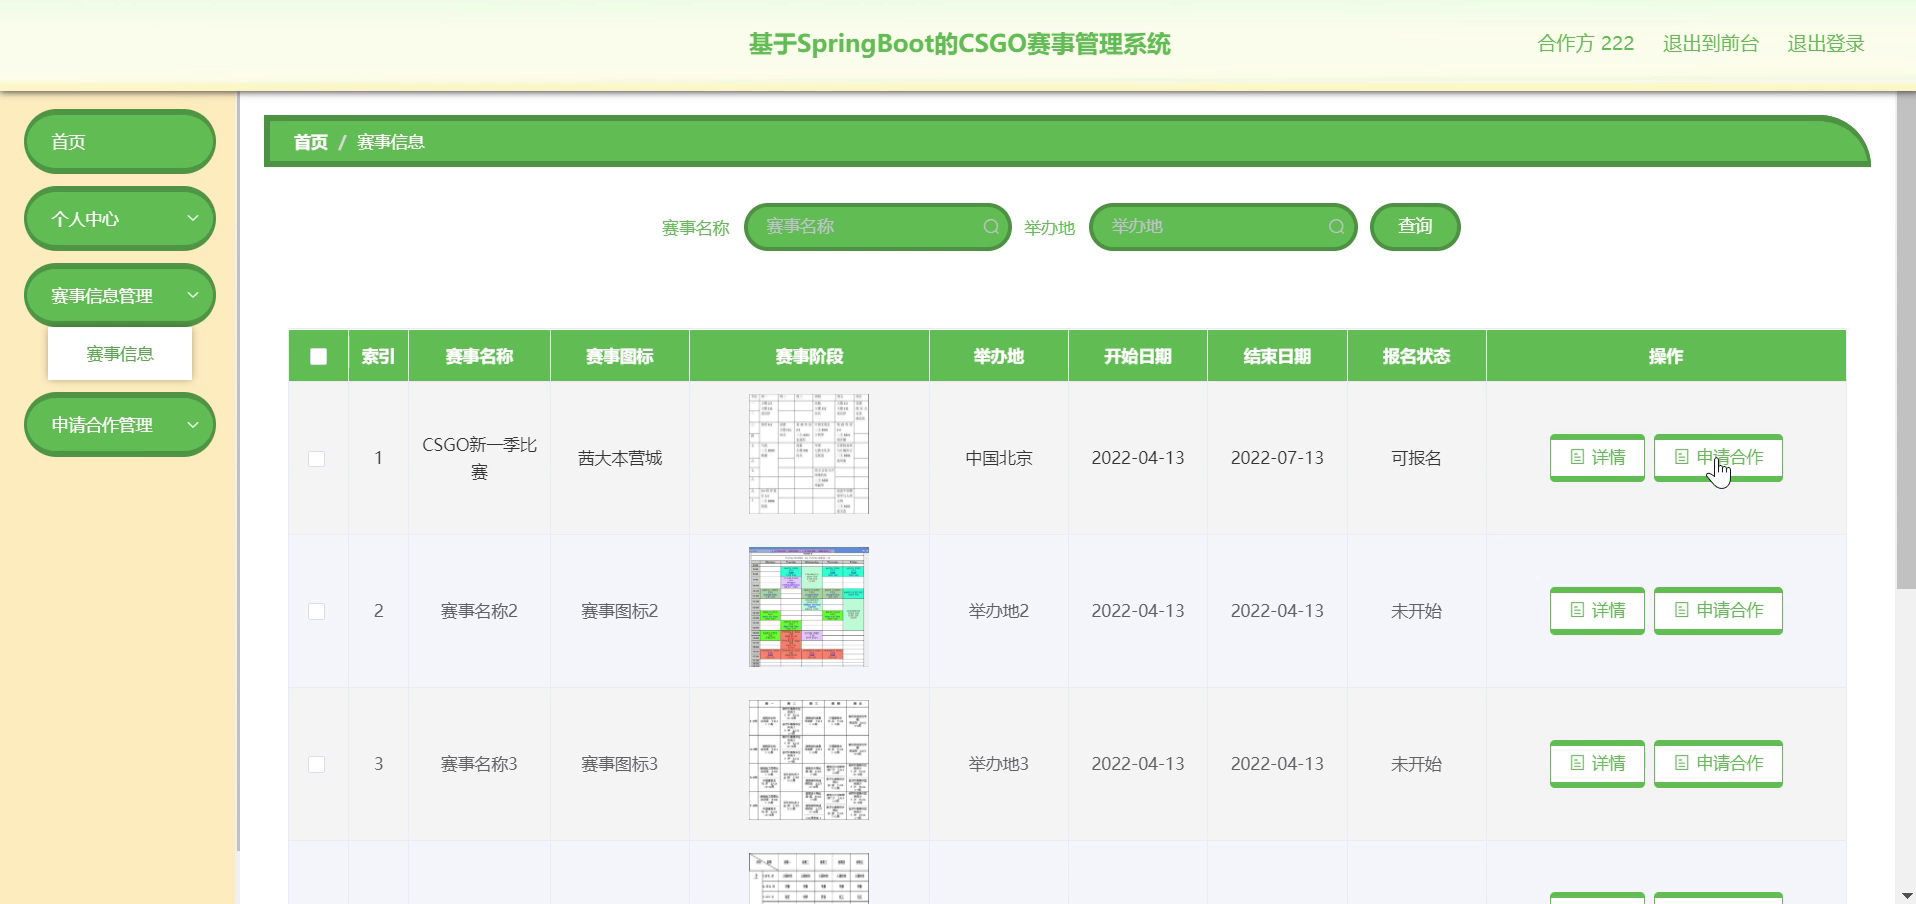Click the system title 基于SpringBoot的CSGO赛事管理系统
1916x904 pixels.
tap(959, 44)
